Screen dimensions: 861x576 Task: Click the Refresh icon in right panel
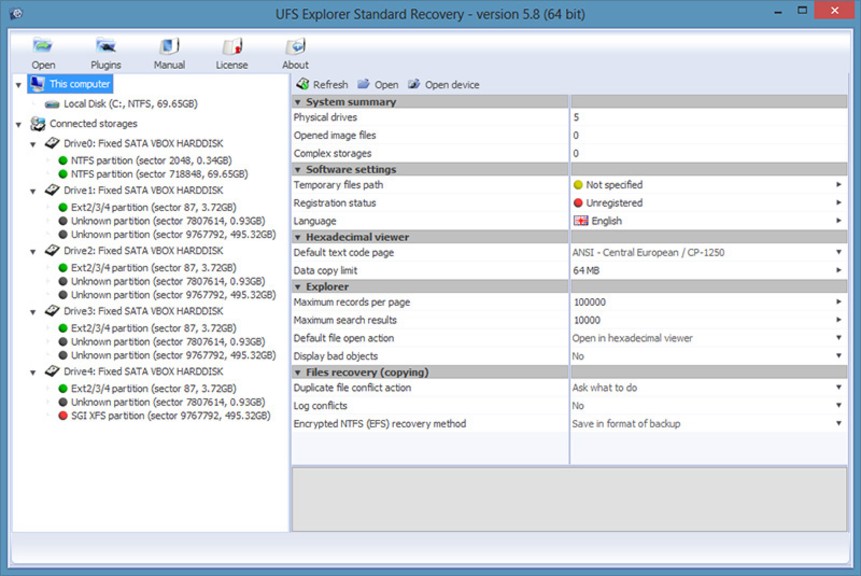click(302, 85)
